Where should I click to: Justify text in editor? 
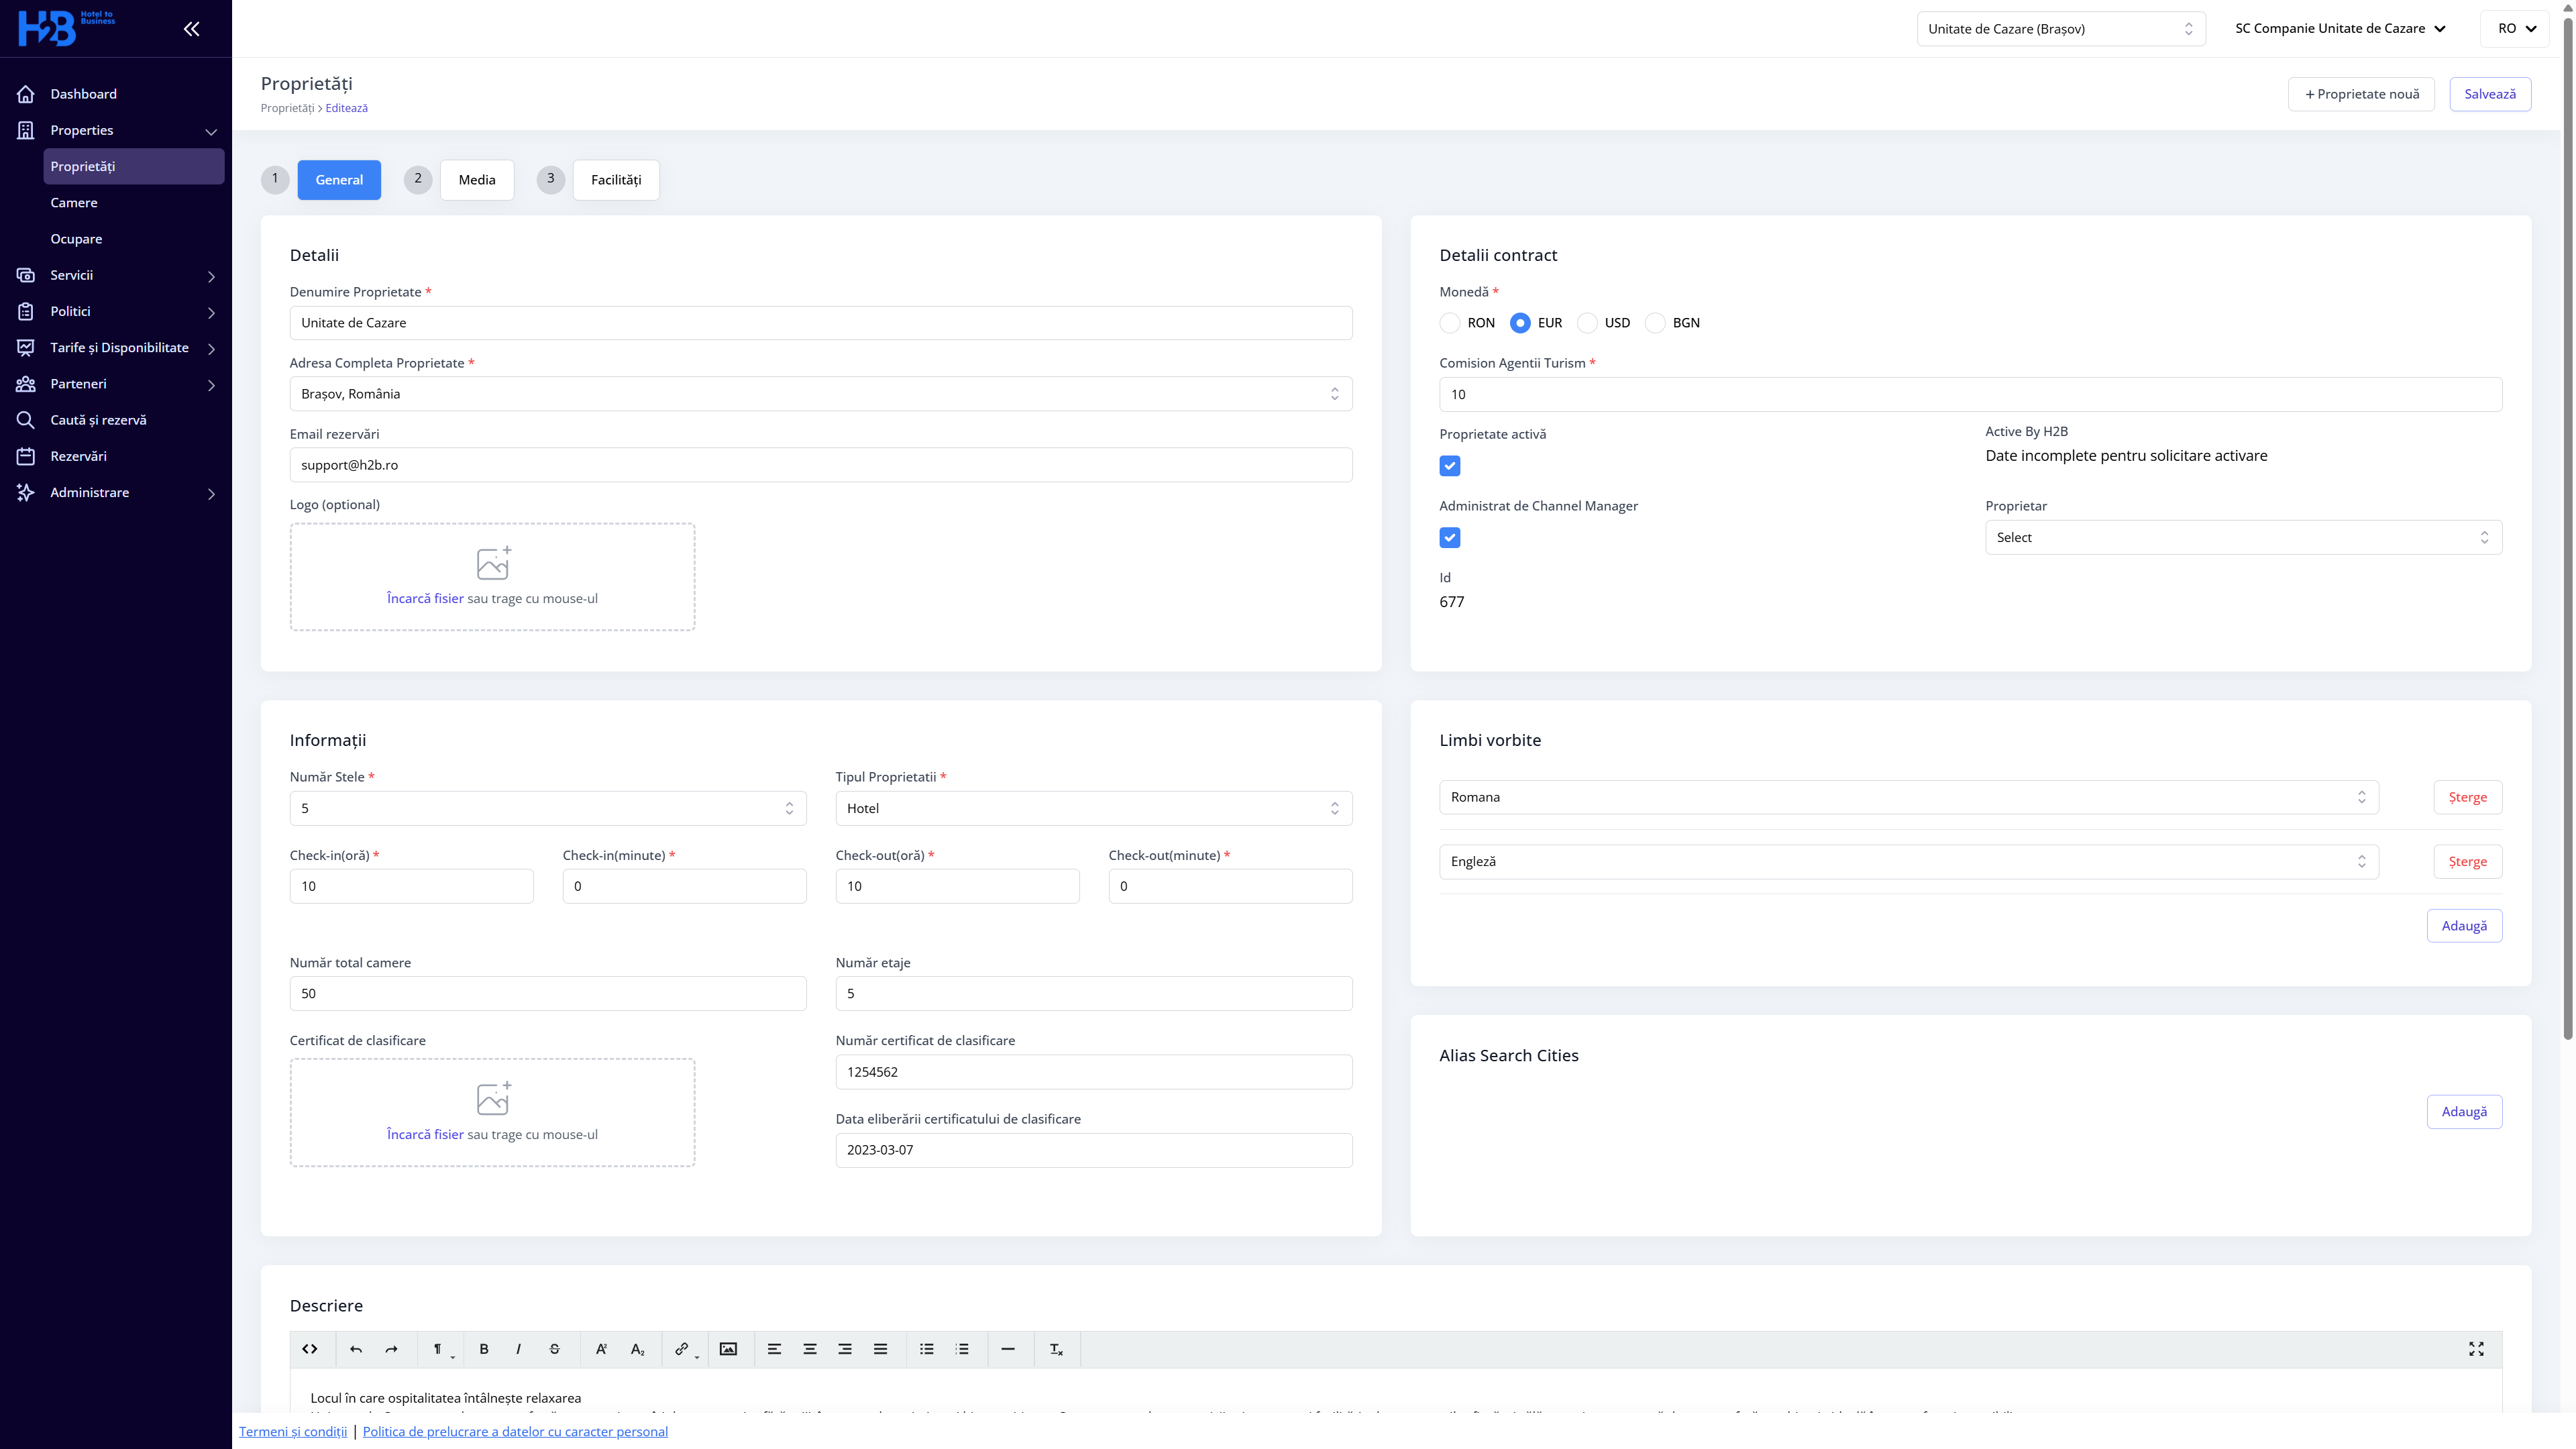pyautogui.click(x=880, y=1349)
